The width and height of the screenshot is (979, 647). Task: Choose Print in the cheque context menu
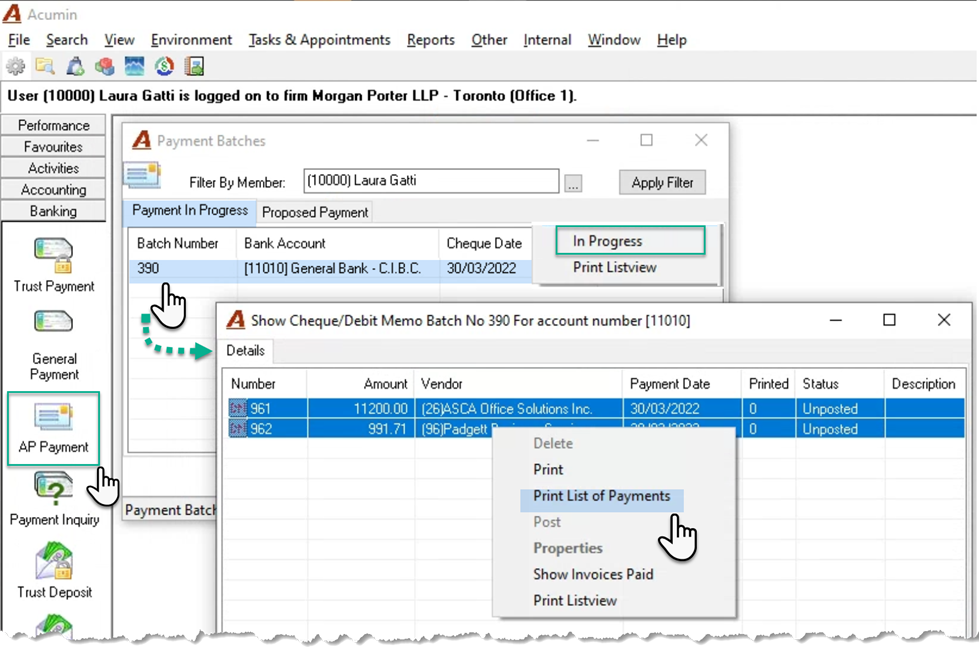tap(548, 470)
